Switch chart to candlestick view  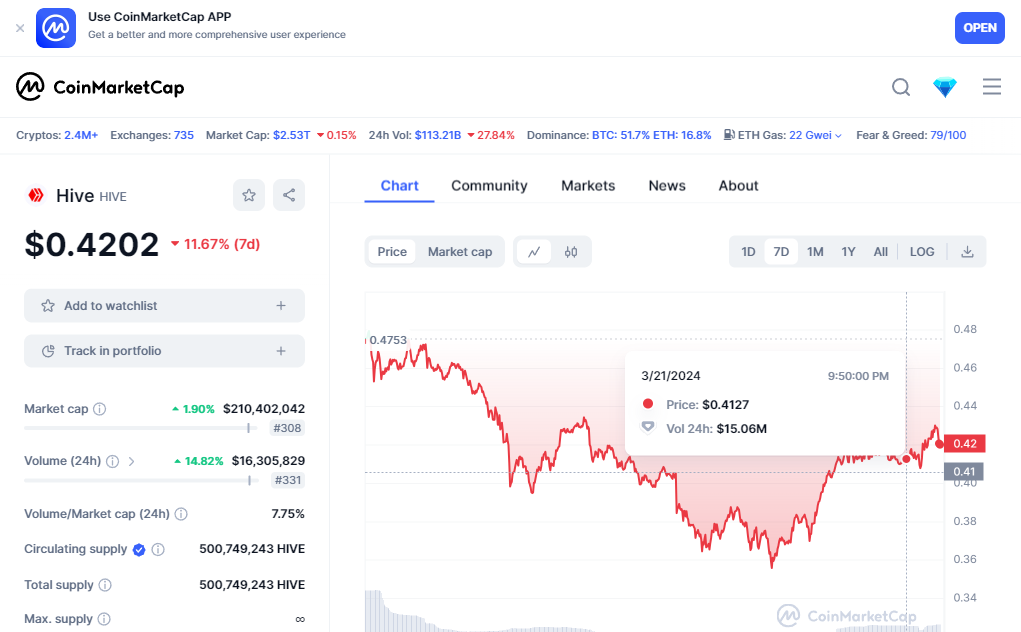[x=571, y=252]
